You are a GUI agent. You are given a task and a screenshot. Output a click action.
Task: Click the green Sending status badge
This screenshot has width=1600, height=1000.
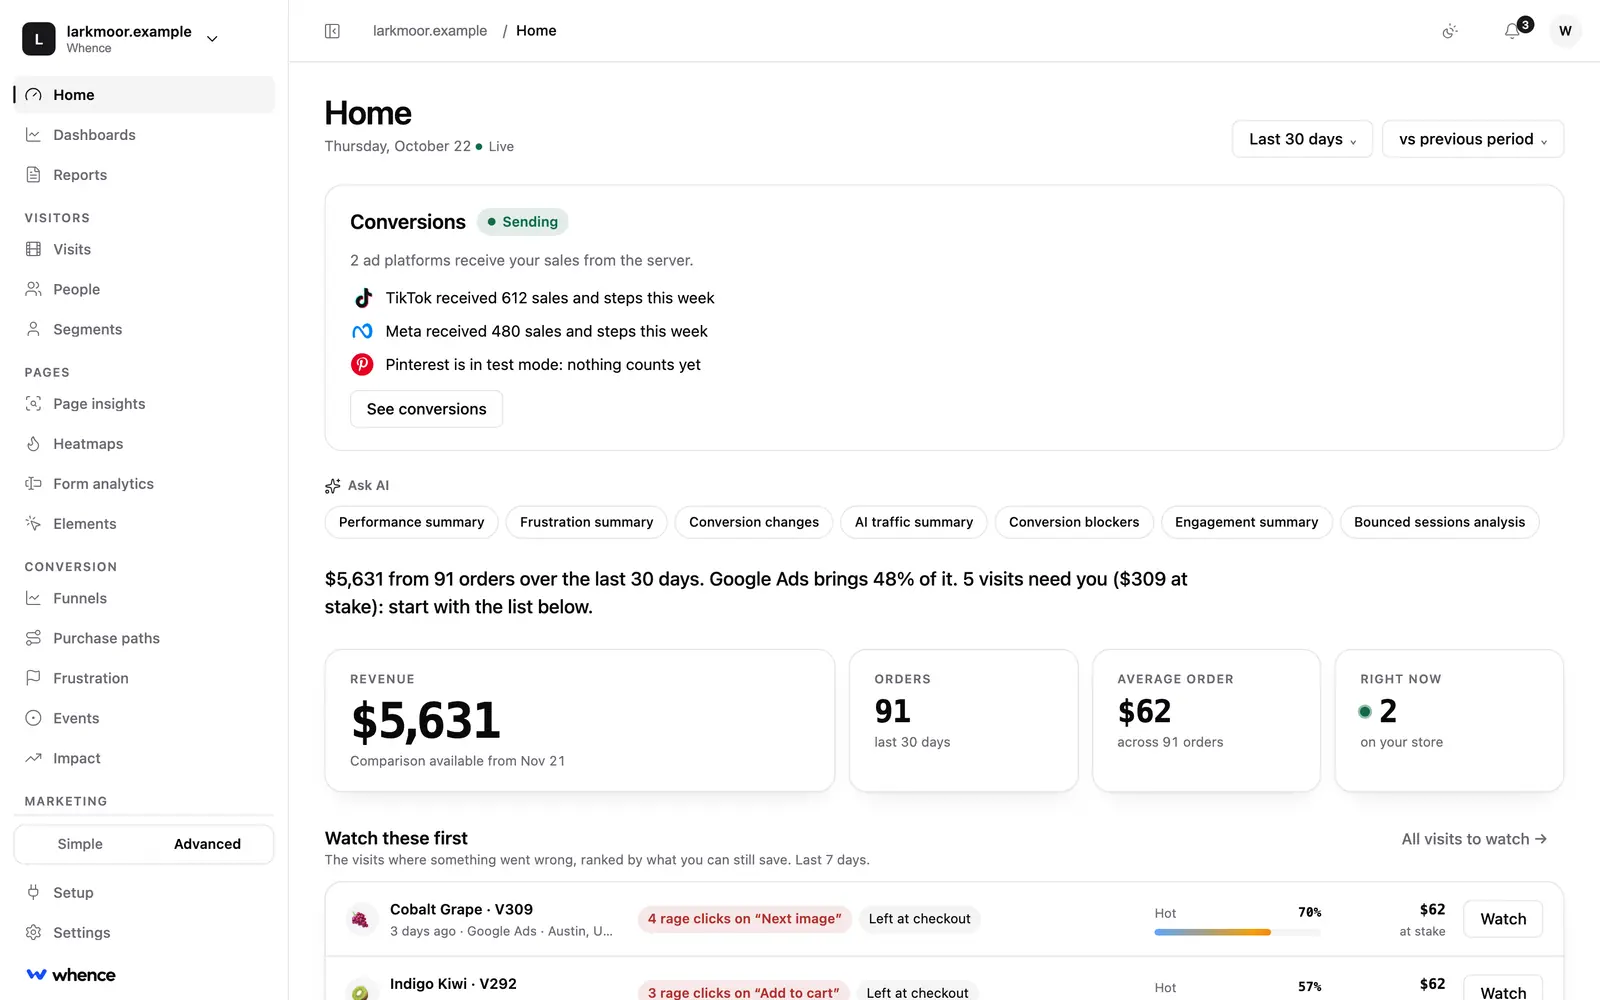tap(522, 222)
